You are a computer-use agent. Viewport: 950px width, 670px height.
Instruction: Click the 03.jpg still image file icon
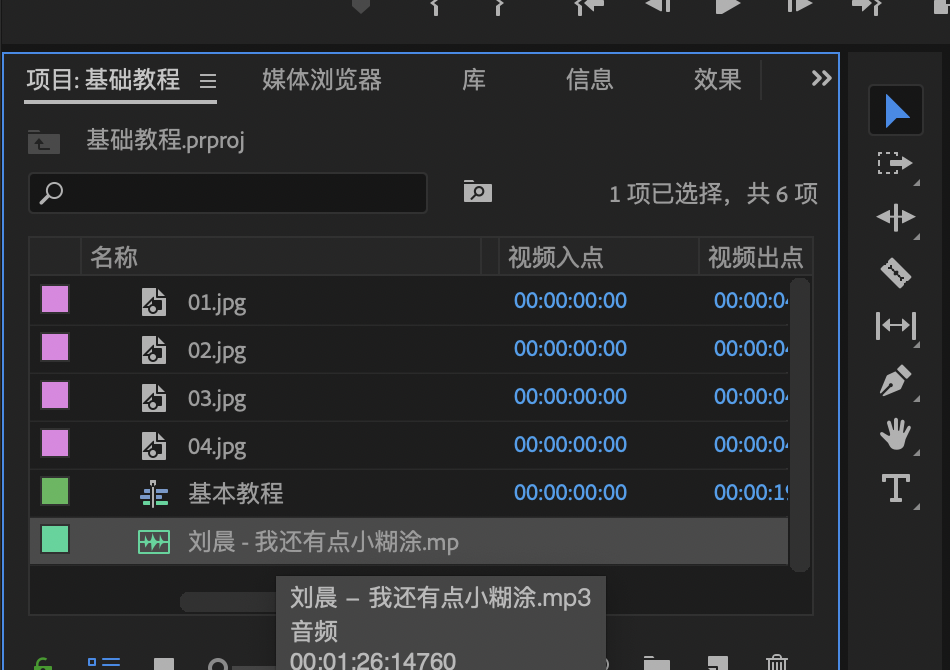[x=153, y=397]
